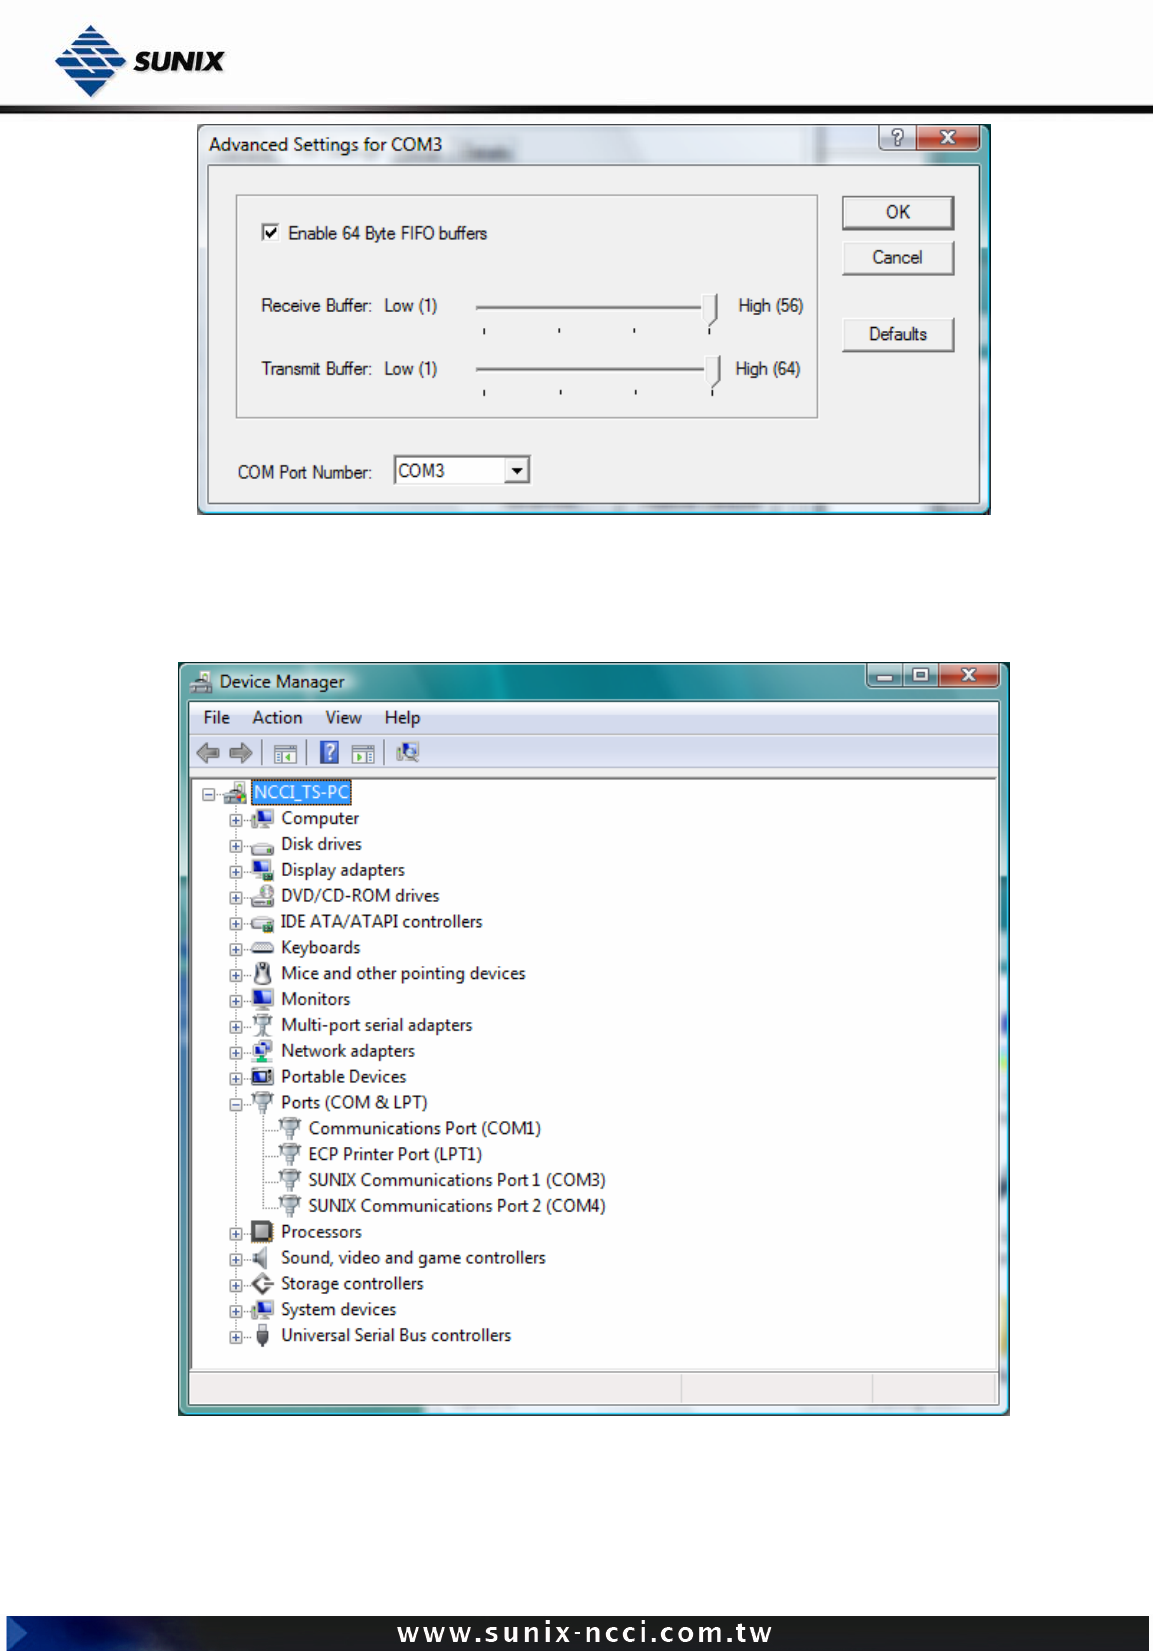Expand the Processors plus box

236,1234
